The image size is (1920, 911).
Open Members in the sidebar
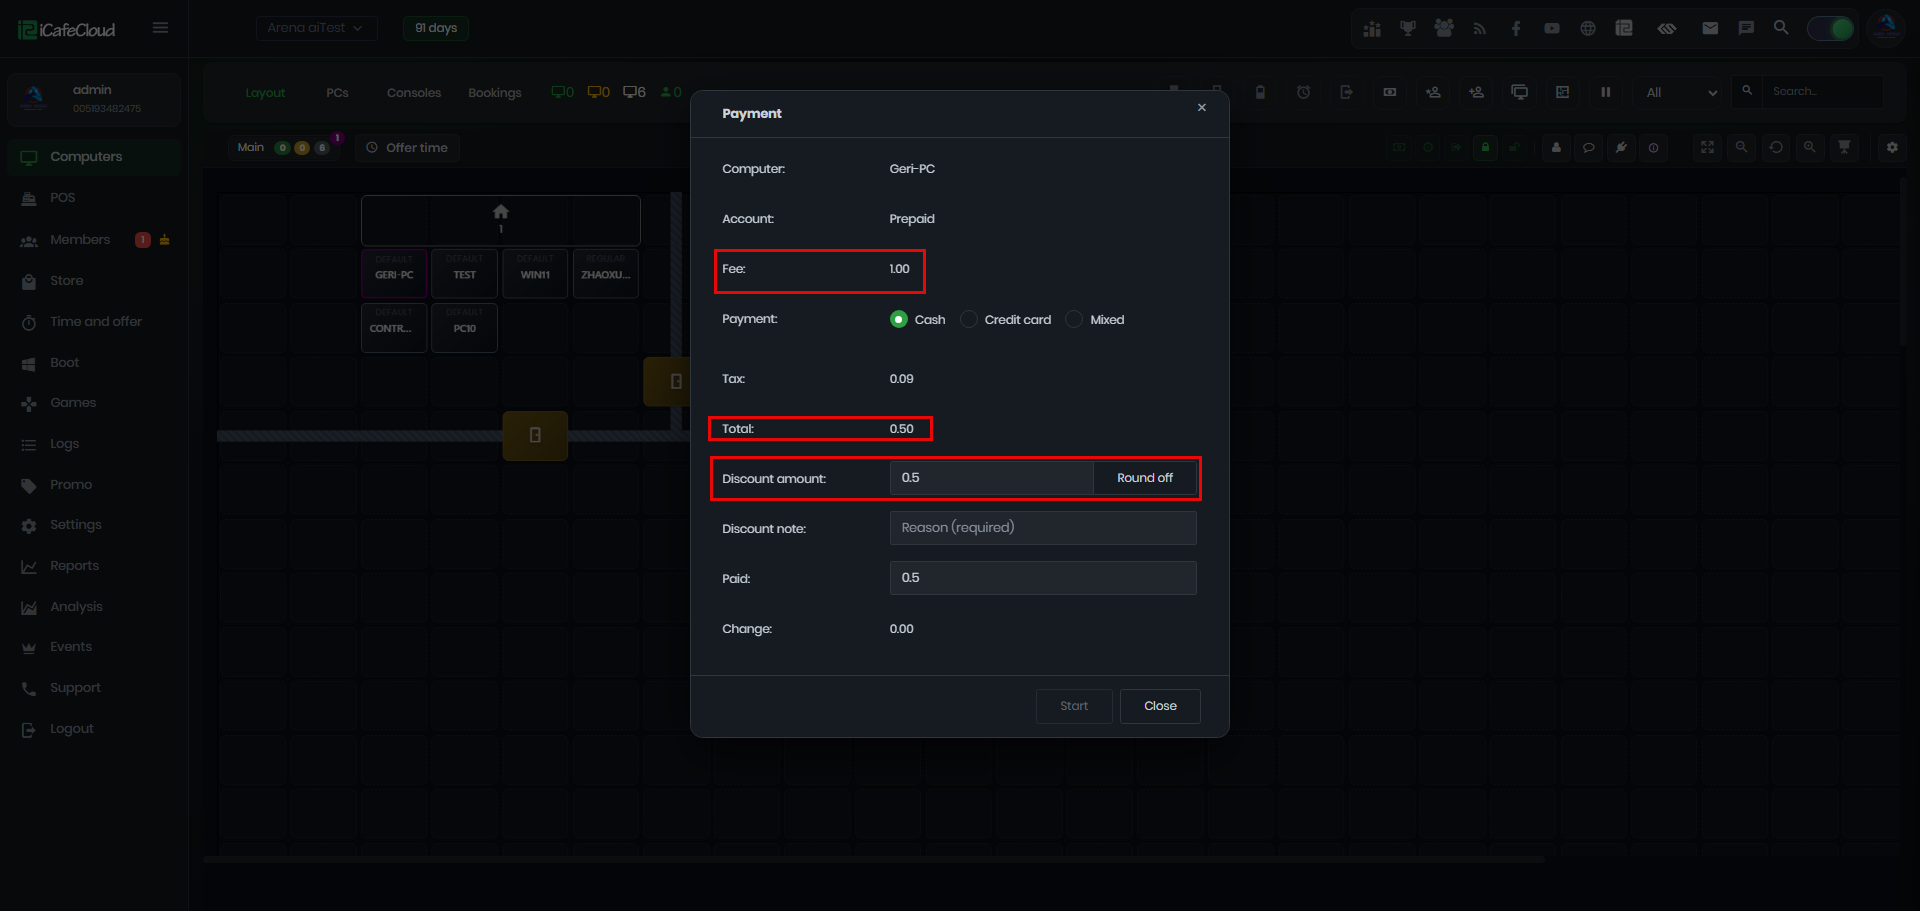[x=94, y=240]
